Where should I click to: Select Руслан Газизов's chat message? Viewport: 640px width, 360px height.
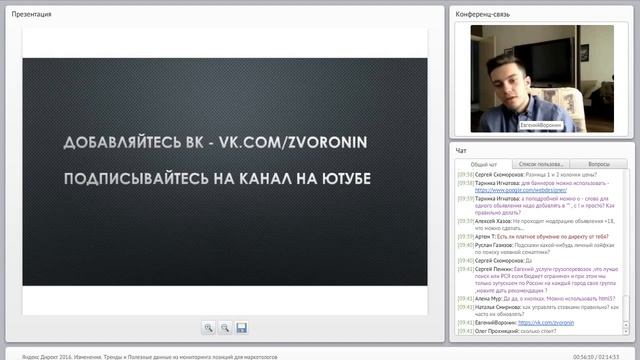536,249
